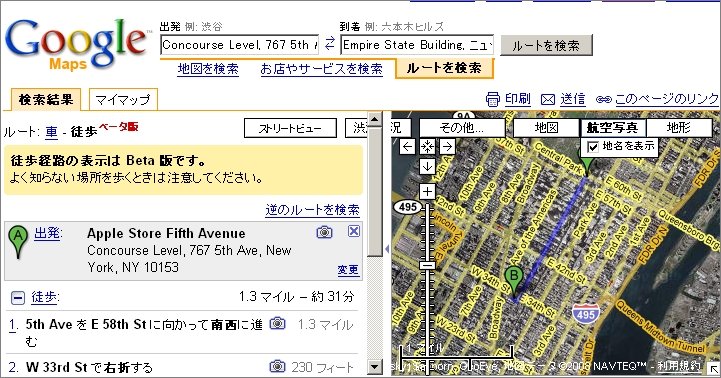Pan the map down with arrow button
Screen dimensions: 721x378
(427, 166)
